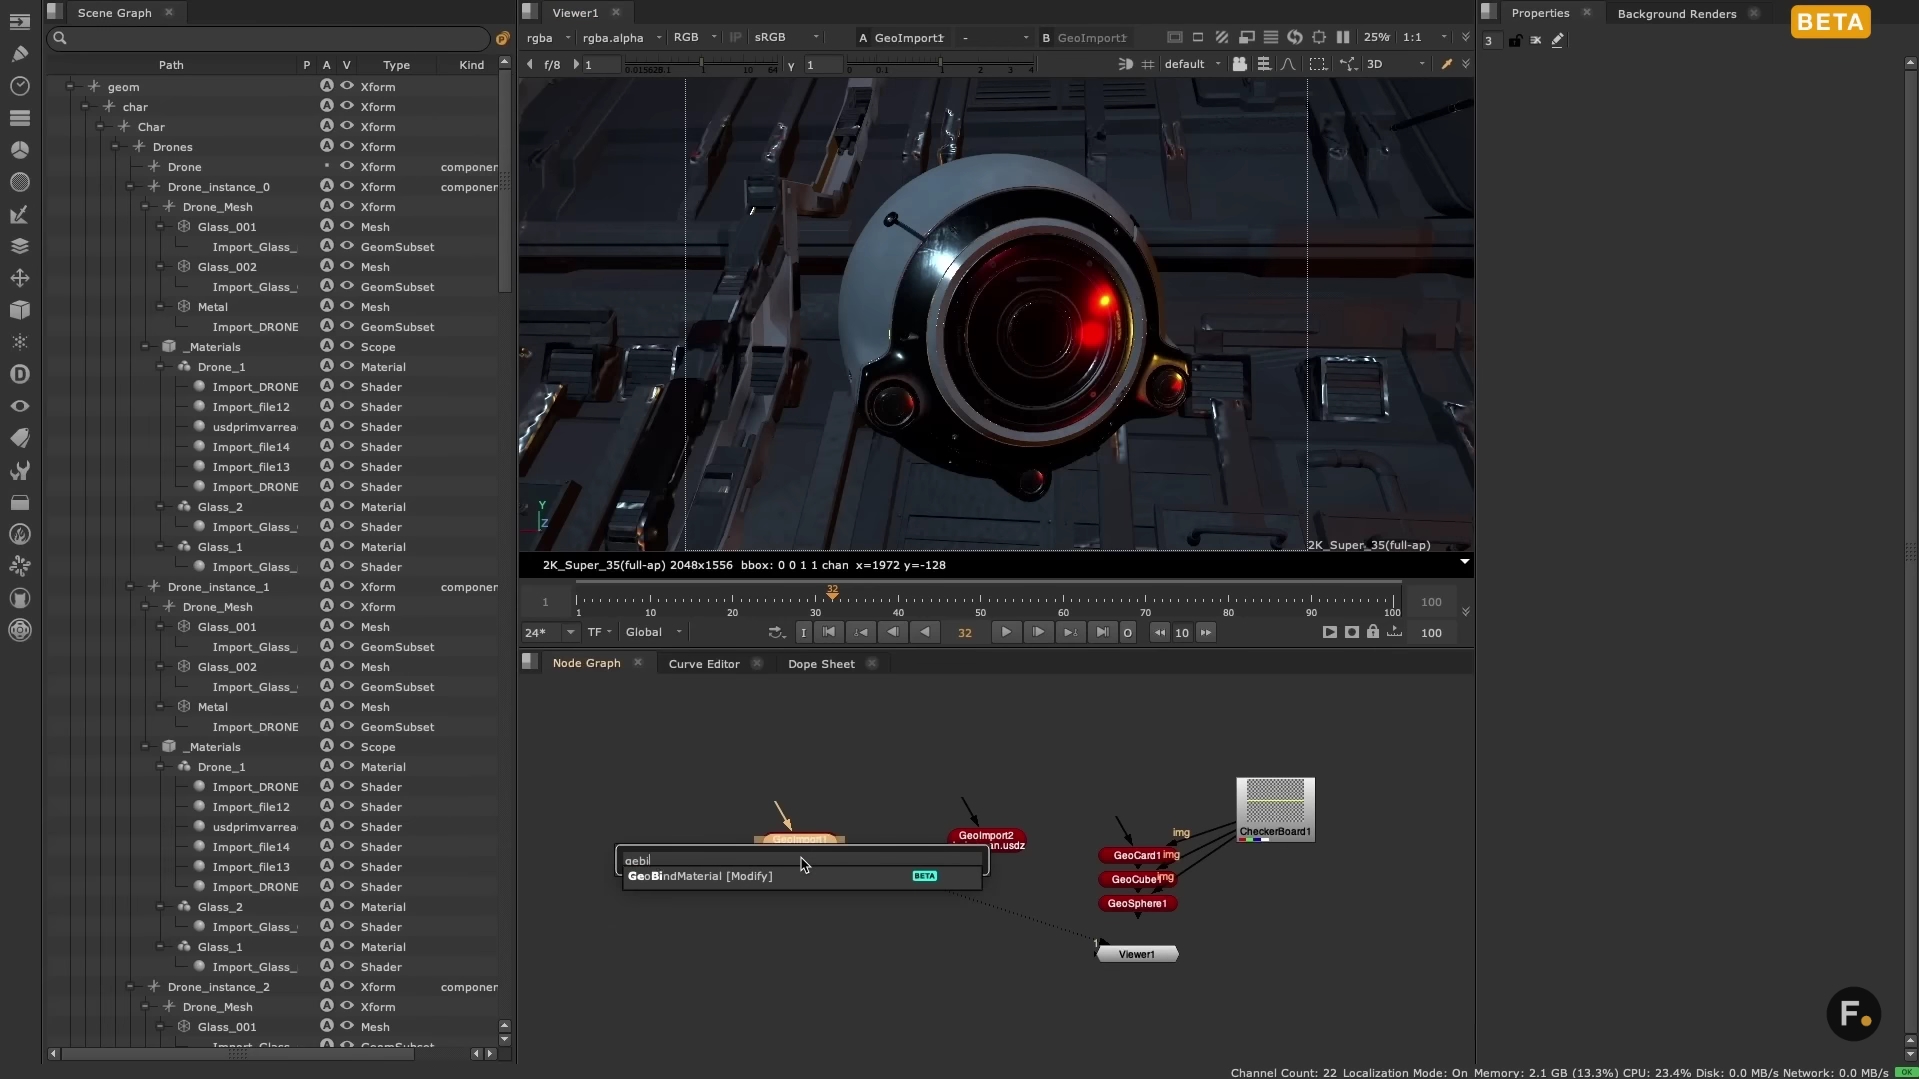Open the Views eye icon toolbar menu
Screen dimensions: 1919x1079
click(x=19, y=406)
